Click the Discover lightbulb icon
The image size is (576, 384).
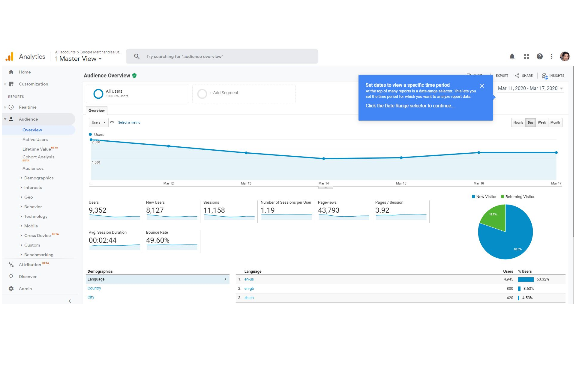pyautogui.click(x=11, y=276)
